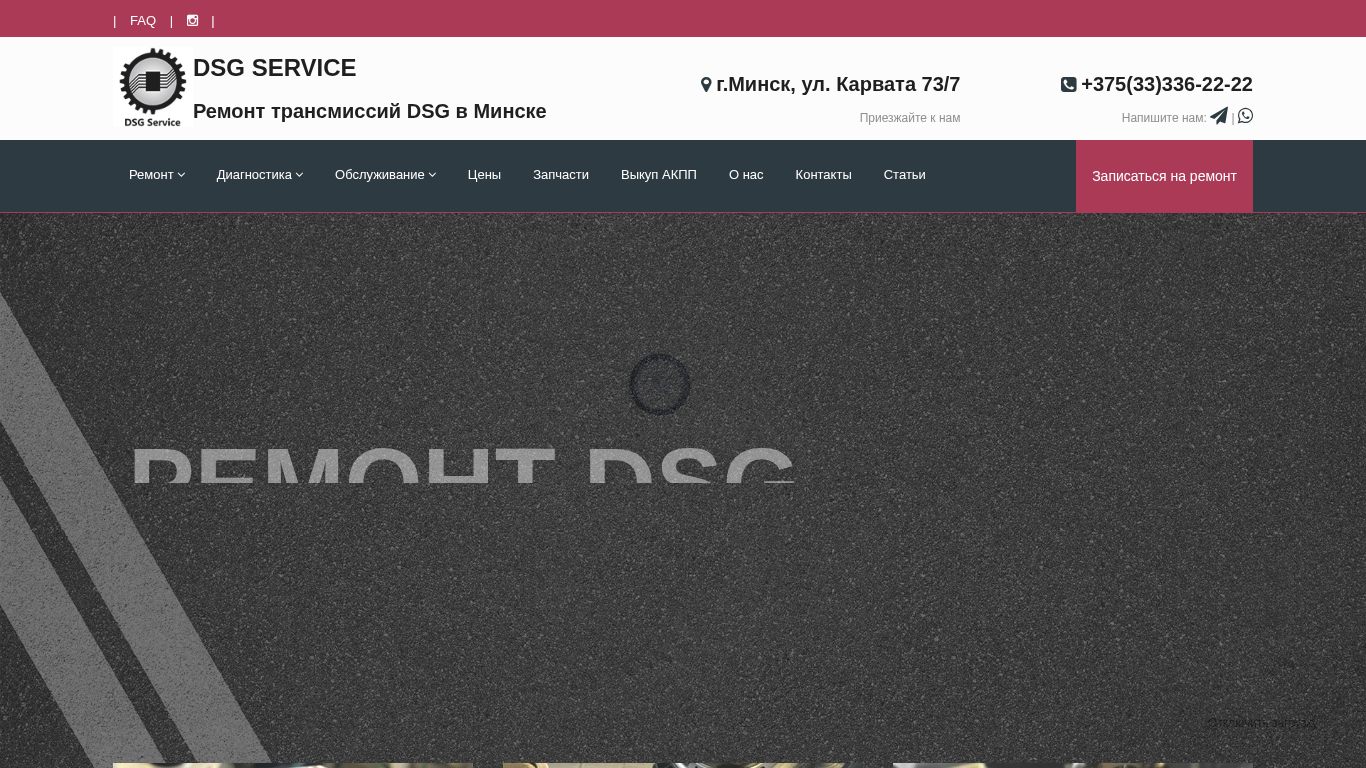
Task: Click the Приезжайте к нам caption
Action: click(x=910, y=118)
